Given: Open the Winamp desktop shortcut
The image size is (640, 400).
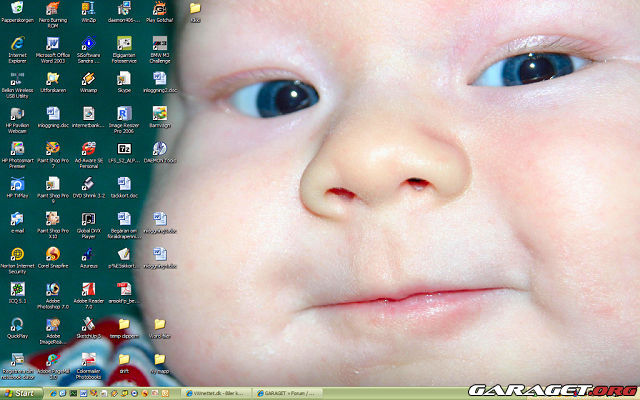Looking at the screenshot, I should coord(88,79).
